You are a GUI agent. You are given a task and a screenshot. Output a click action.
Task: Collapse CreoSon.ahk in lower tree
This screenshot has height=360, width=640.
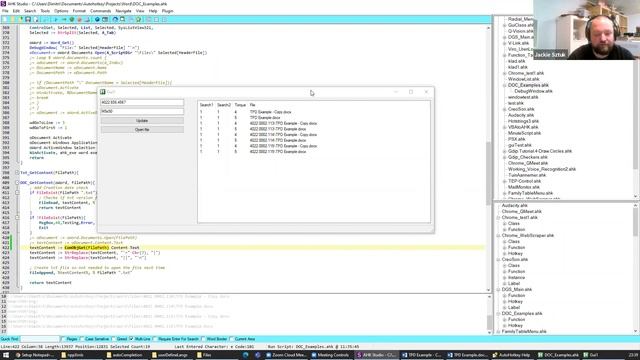[498, 260]
